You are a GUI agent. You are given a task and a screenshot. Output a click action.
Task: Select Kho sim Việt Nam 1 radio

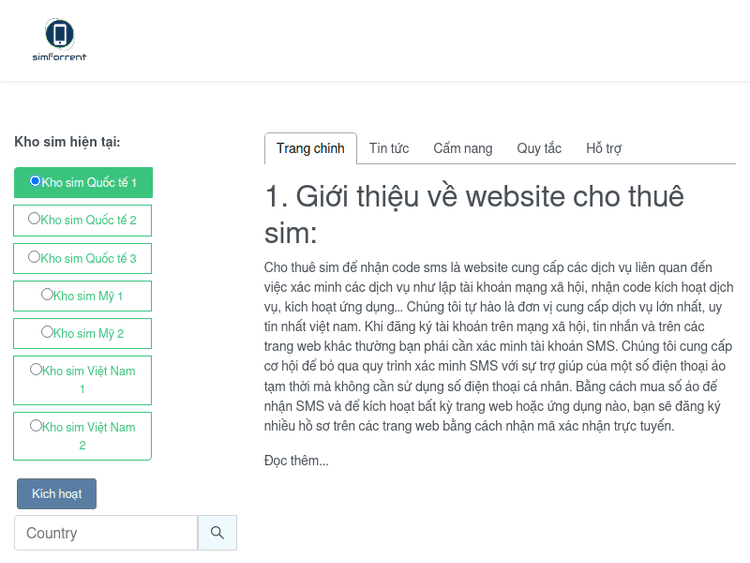(36, 370)
